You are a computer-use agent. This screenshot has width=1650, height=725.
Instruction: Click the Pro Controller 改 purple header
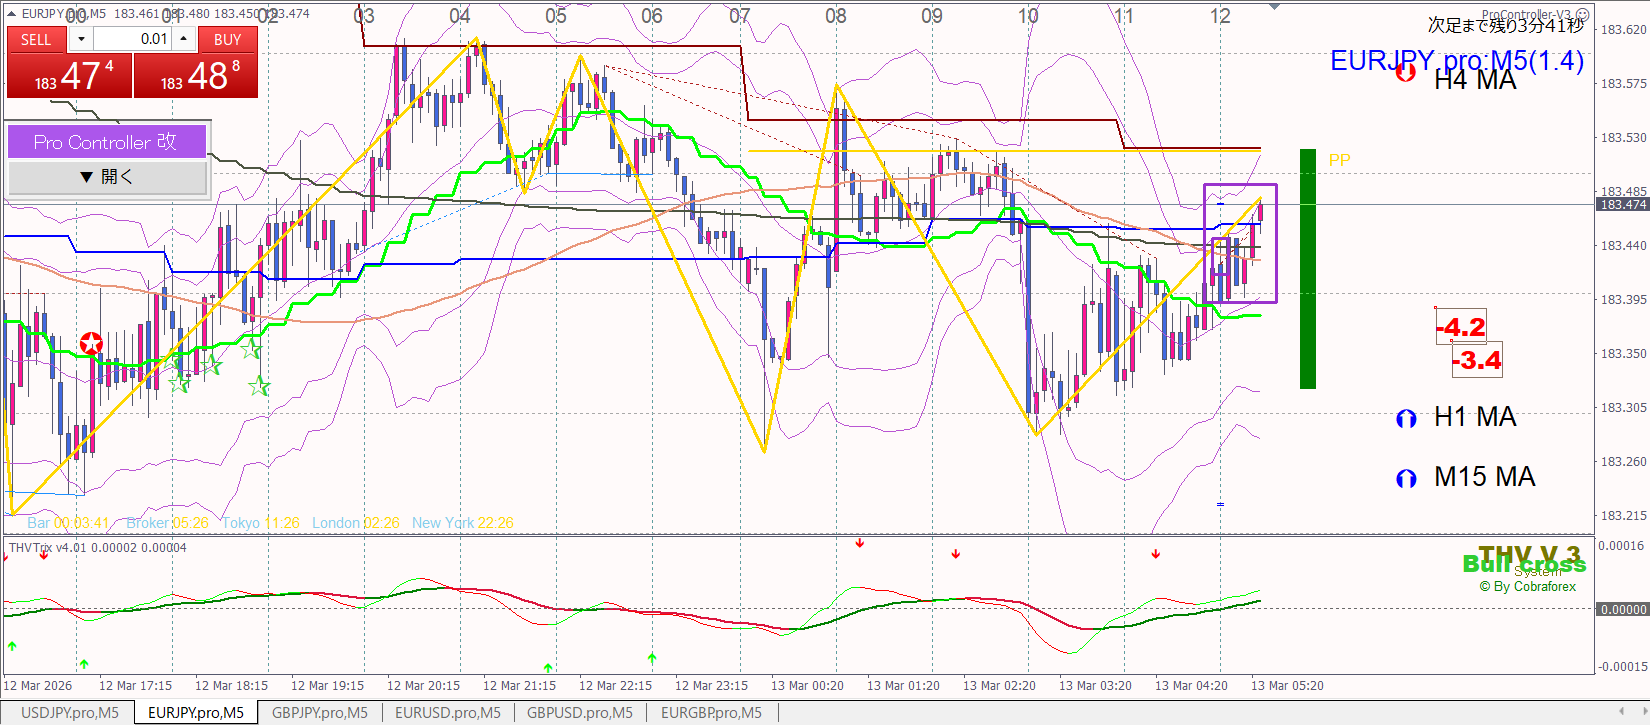click(x=107, y=142)
